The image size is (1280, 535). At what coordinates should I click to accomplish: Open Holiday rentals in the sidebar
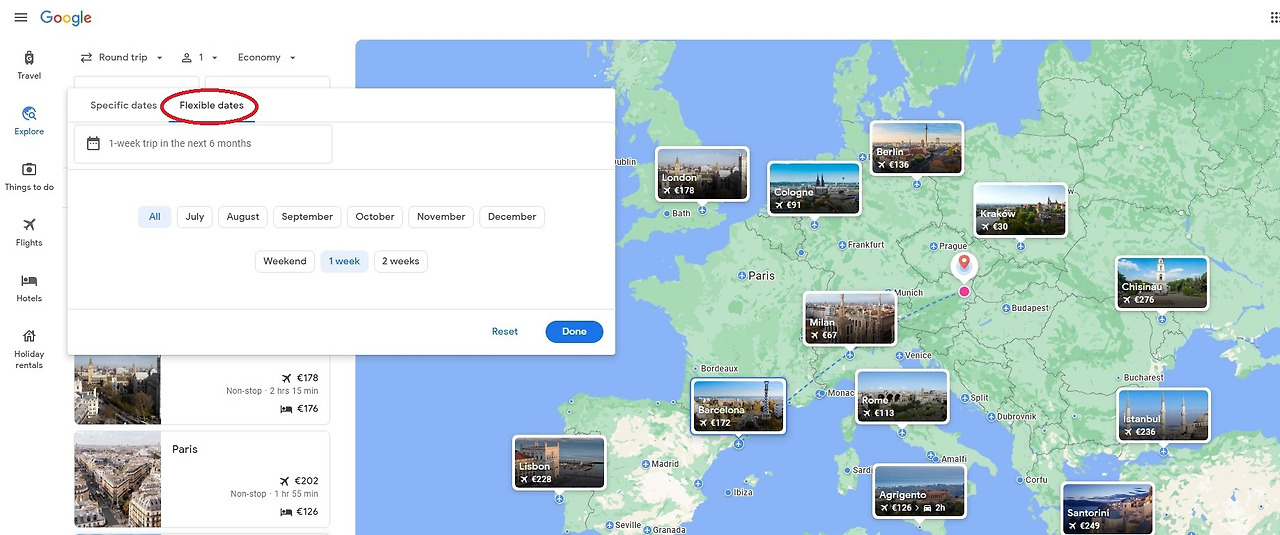click(29, 349)
